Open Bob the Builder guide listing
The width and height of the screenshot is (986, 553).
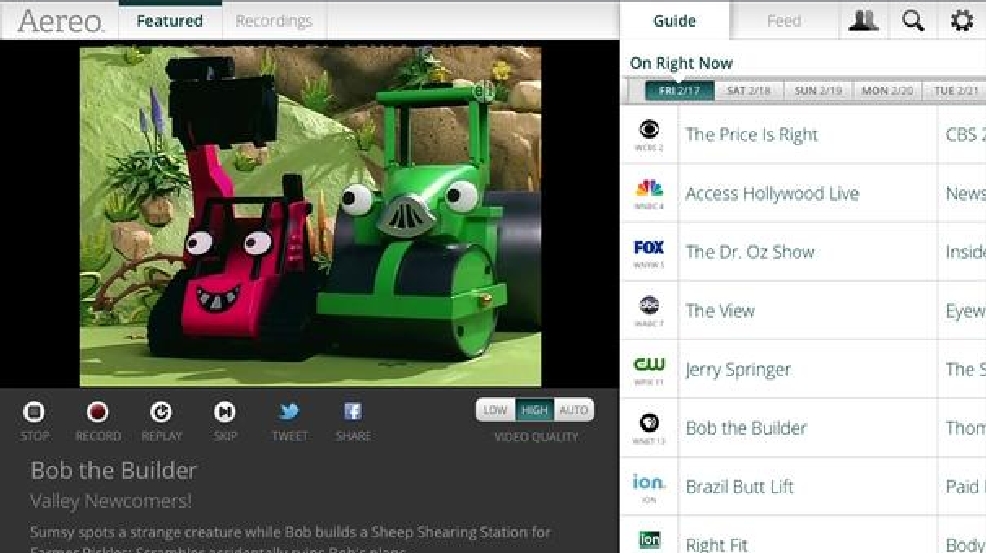807,428
